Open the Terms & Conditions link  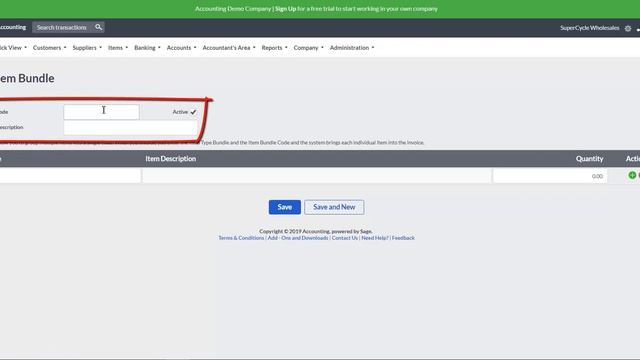(241, 238)
